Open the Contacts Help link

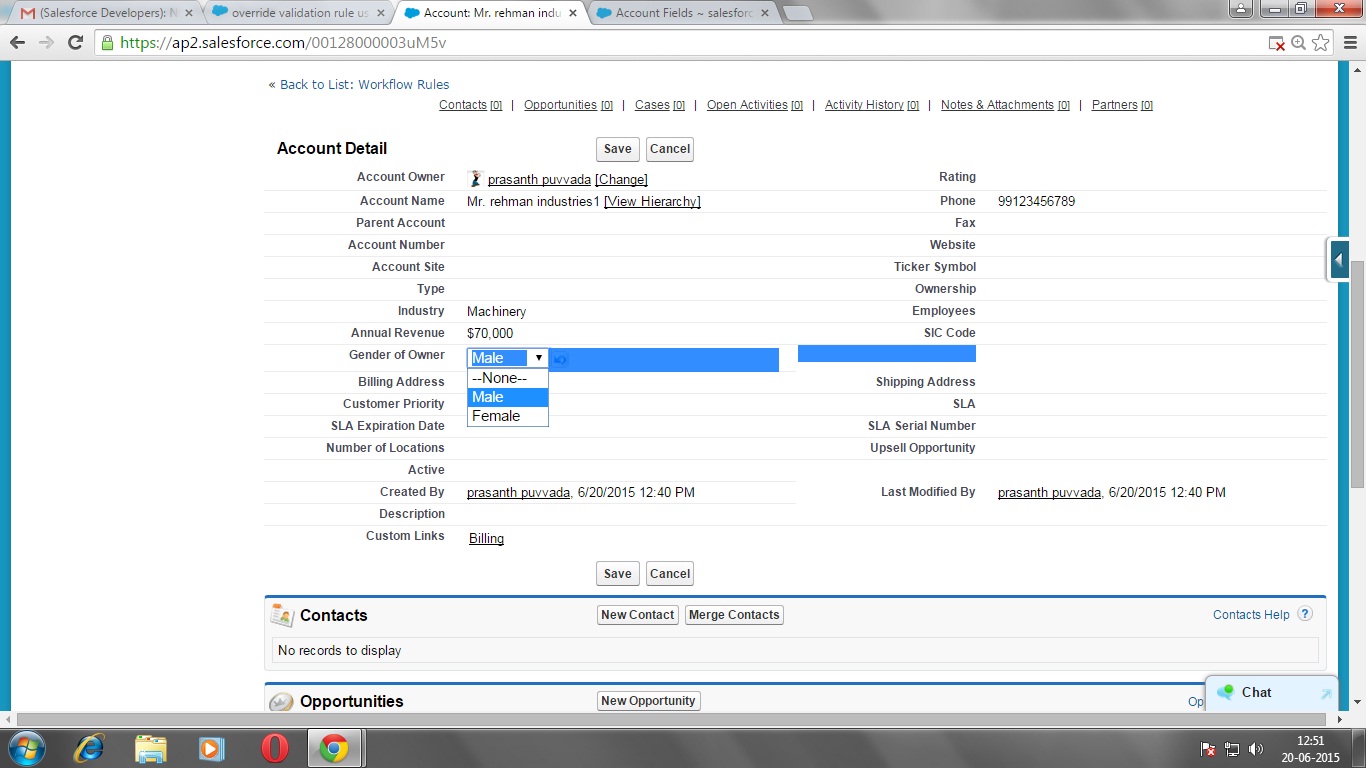1251,615
